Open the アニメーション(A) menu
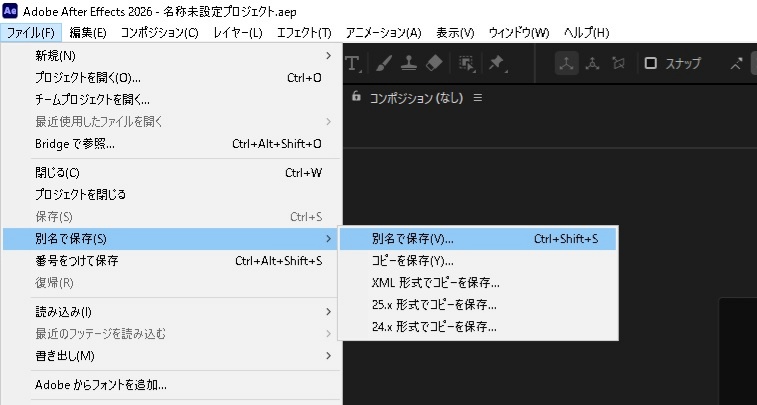The height and width of the screenshot is (405, 757). point(383,33)
